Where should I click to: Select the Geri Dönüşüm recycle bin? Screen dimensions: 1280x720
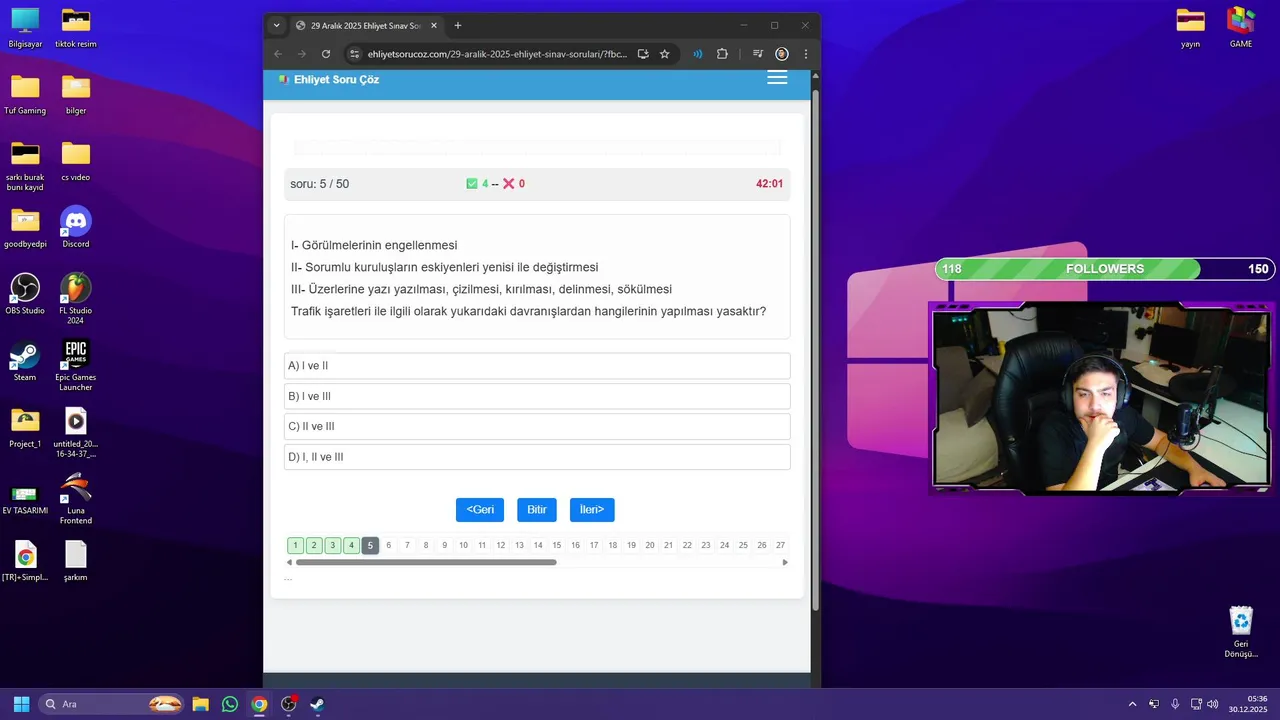point(1241,632)
